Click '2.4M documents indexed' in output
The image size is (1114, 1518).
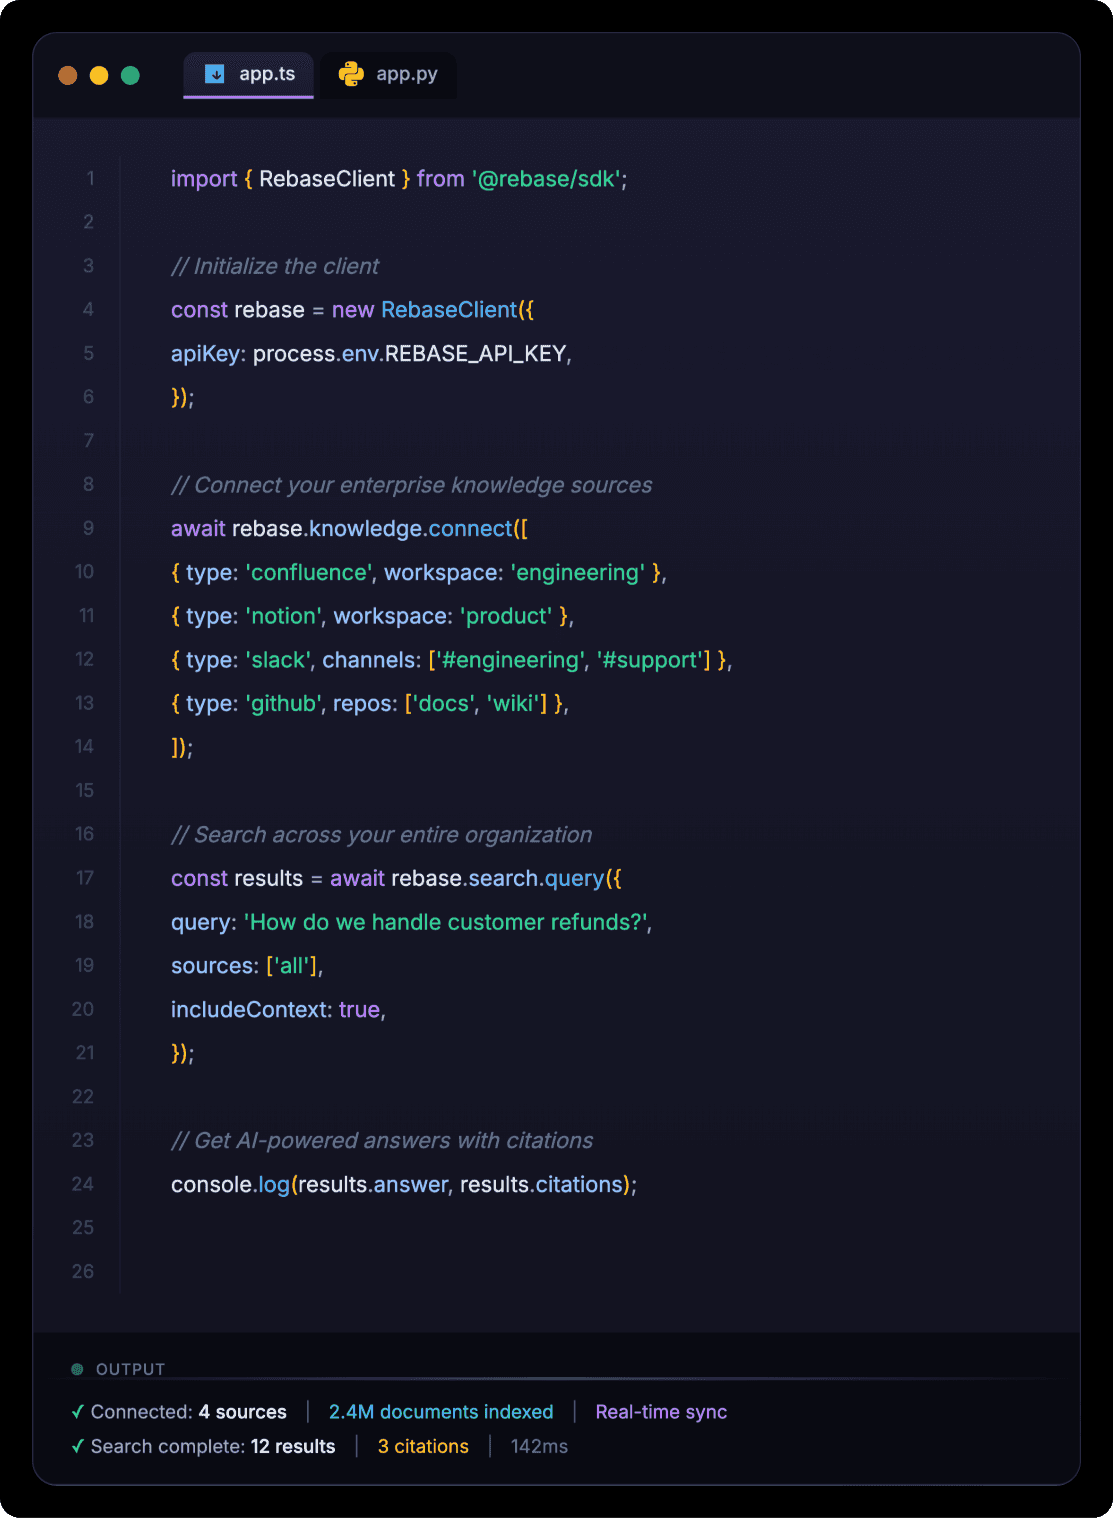441,1412
